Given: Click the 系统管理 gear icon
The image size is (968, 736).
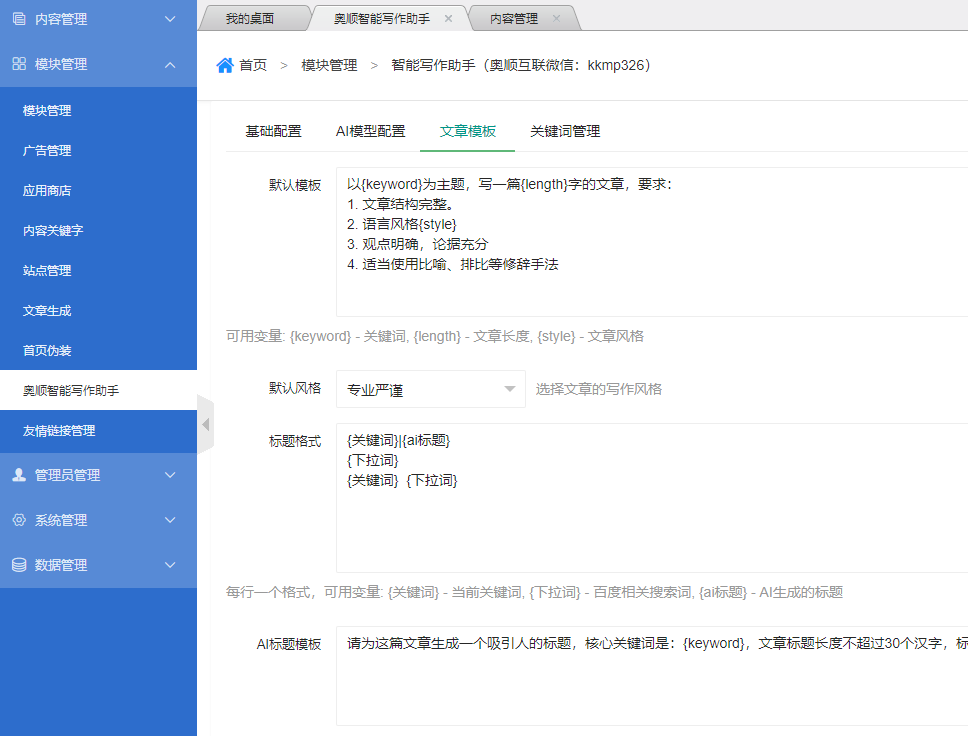Looking at the screenshot, I should coord(19,520).
